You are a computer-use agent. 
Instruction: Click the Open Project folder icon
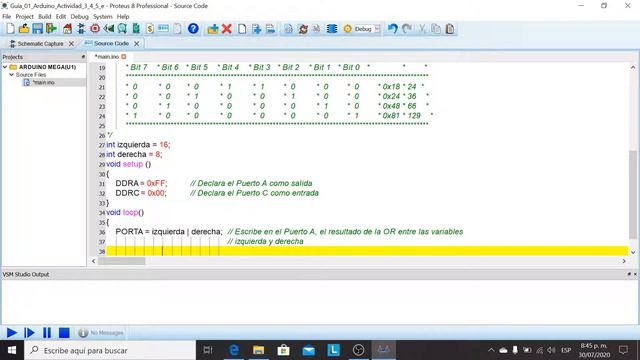click(24, 29)
